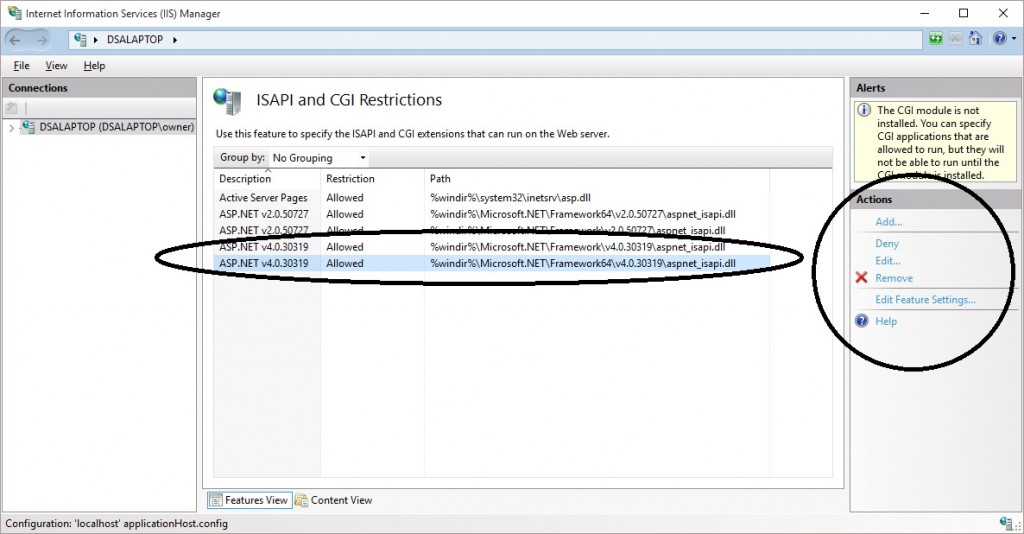Switch to the Content View tab

(x=334, y=500)
